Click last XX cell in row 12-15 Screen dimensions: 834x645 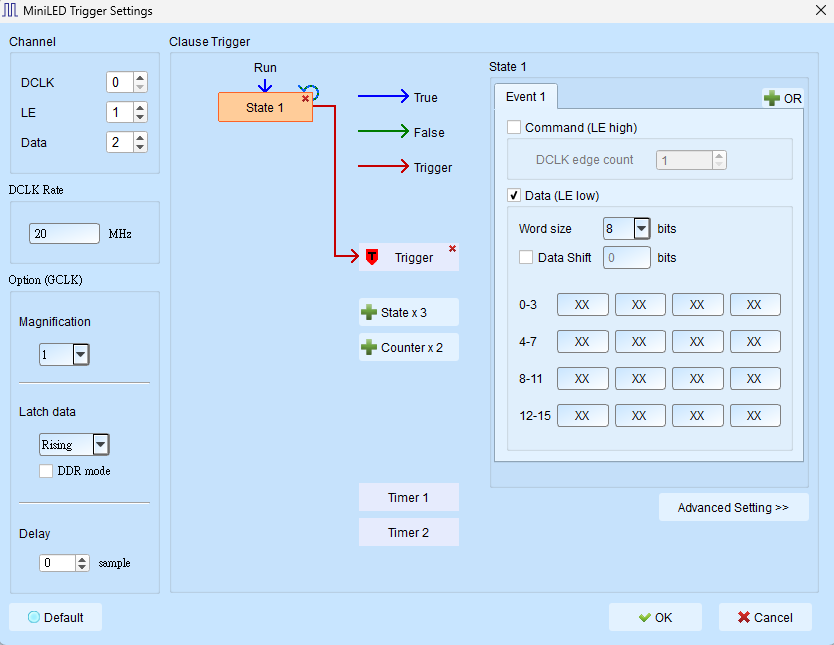pos(755,415)
